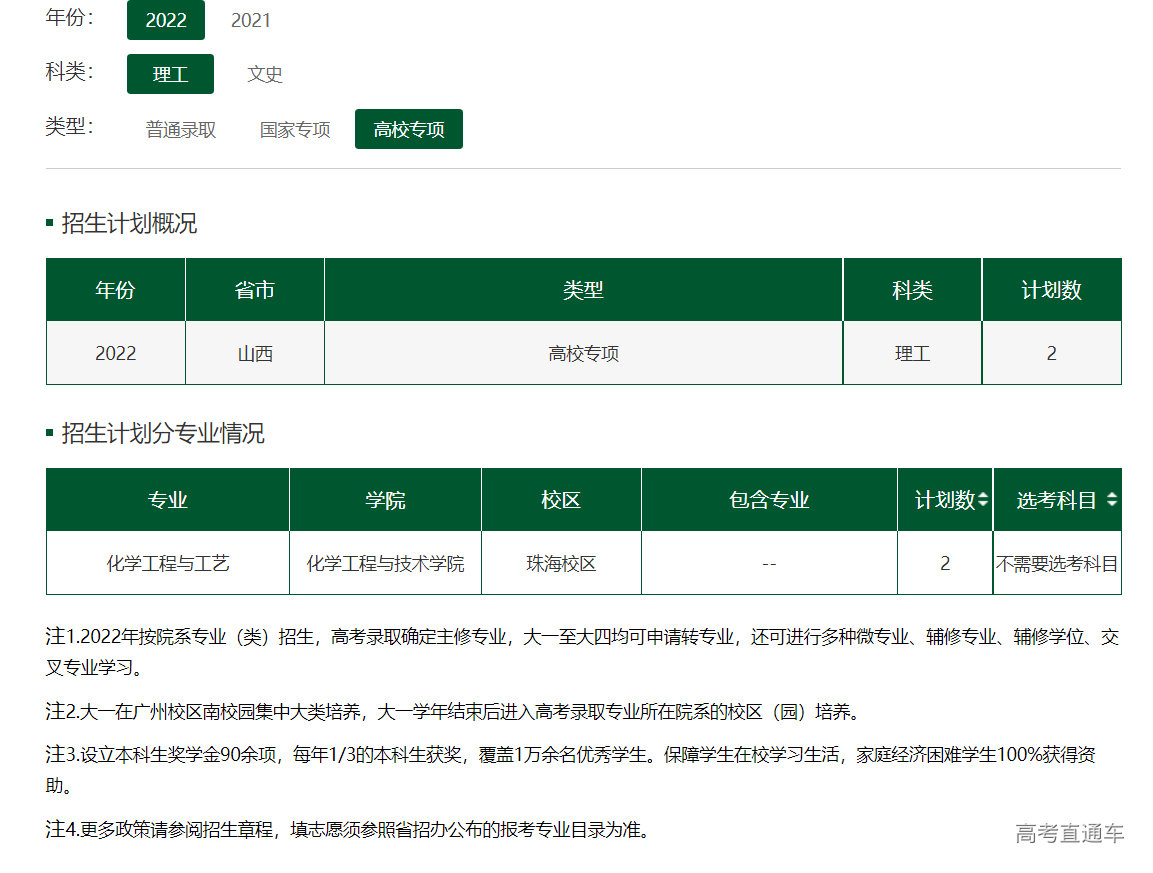Select the 国家专项 type option
Viewport: 1153px width, 873px height.
coord(294,129)
